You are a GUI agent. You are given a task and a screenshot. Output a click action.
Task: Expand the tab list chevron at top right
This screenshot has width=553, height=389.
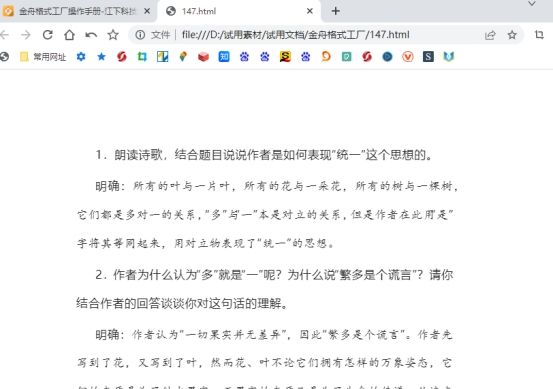532,4
